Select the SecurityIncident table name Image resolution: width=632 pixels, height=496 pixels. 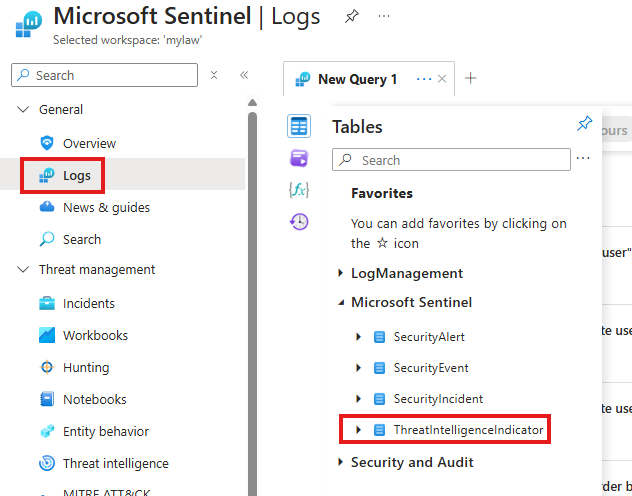point(438,399)
